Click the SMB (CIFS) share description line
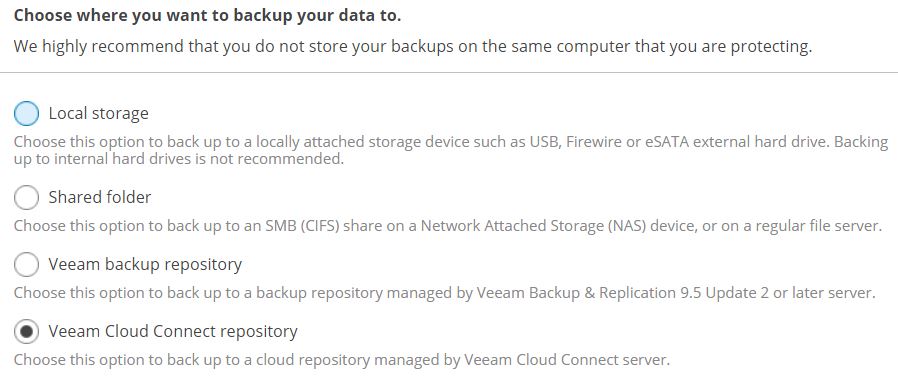Image resolution: width=898 pixels, height=380 pixels. point(447,226)
